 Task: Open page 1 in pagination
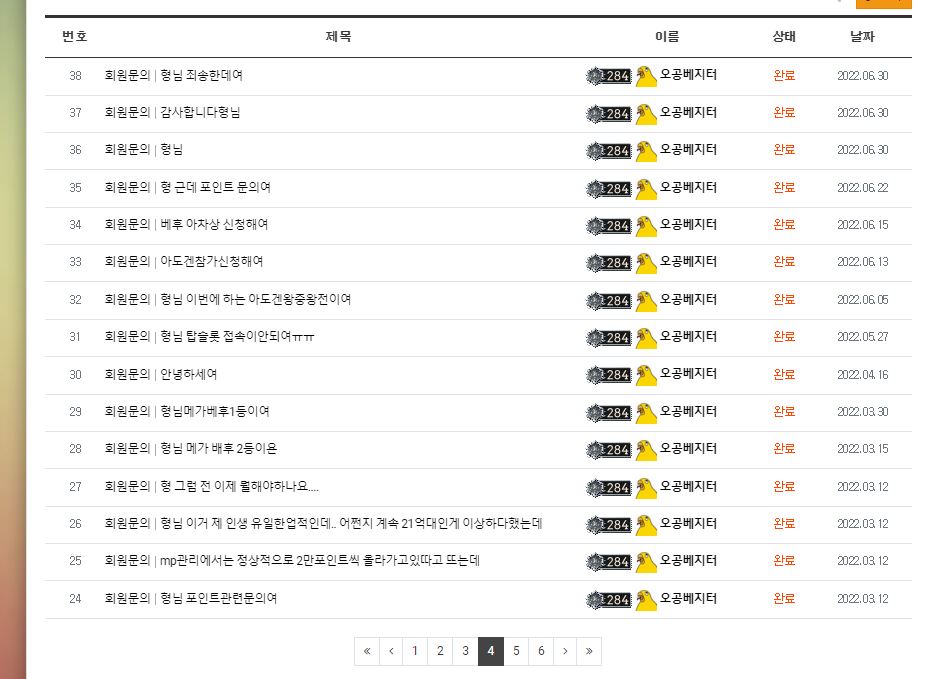coord(415,651)
